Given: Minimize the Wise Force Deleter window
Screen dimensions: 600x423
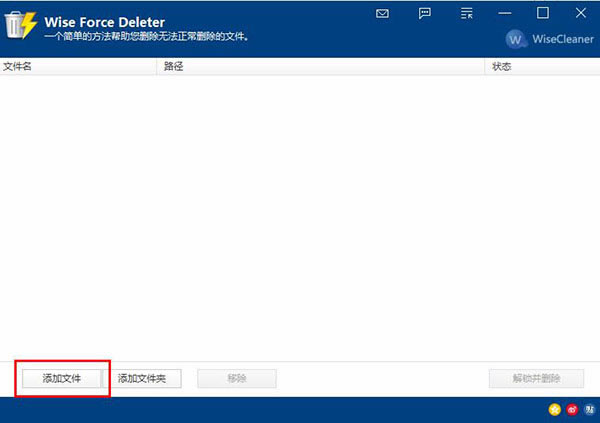Looking at the screenshot, I should pyautogui.click(x=505, y=13).
